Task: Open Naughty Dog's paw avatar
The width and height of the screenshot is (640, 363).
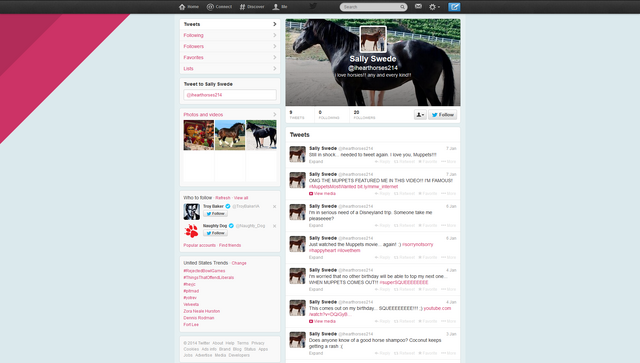Action: point(191,231)
